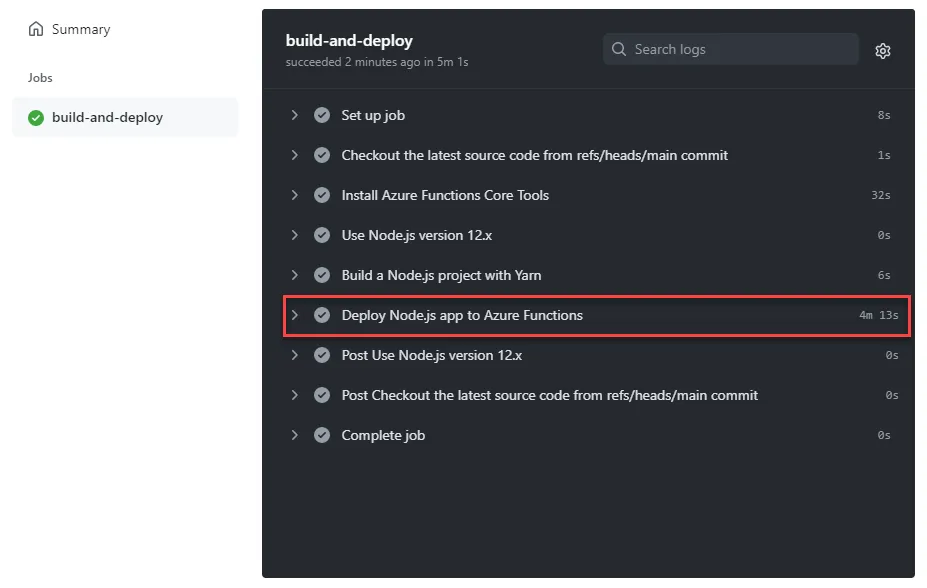
Task: Click the search magnifier icon in logs
Action: (618, 49)
